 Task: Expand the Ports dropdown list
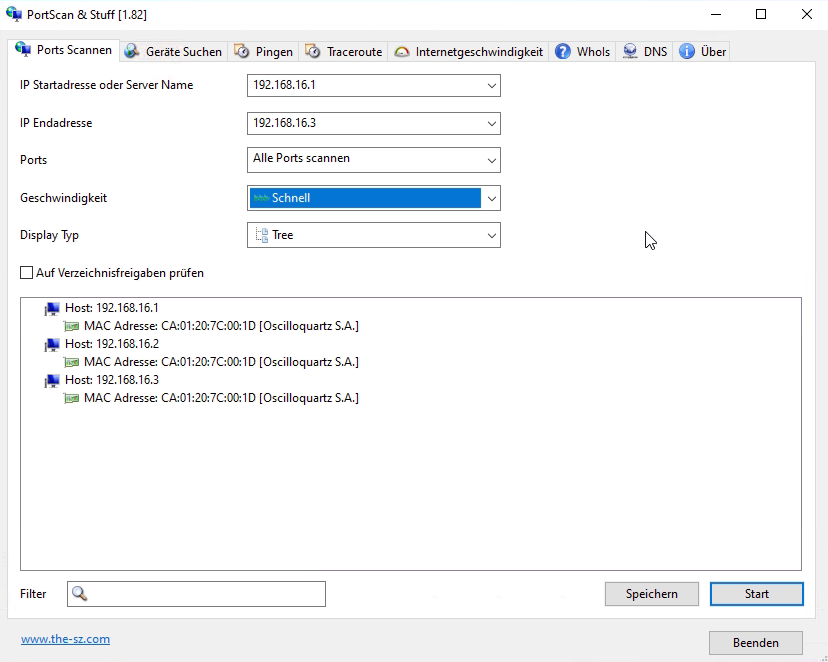tap(491, 160)
